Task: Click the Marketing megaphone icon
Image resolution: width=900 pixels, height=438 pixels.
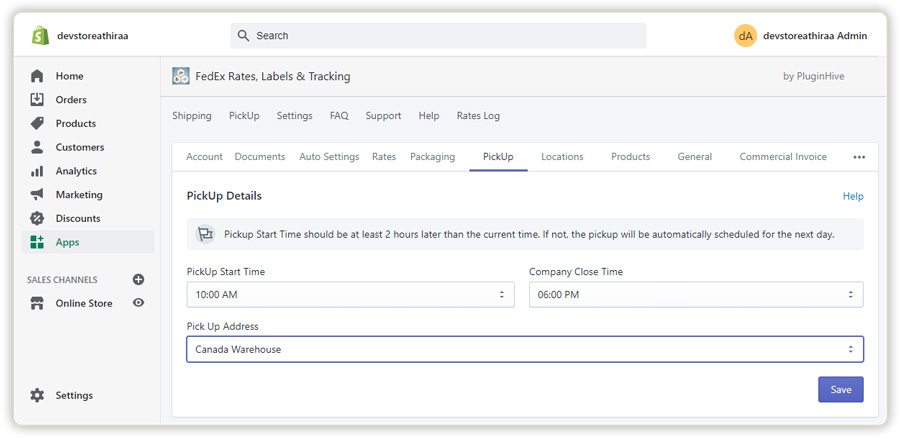Action: 37,195
